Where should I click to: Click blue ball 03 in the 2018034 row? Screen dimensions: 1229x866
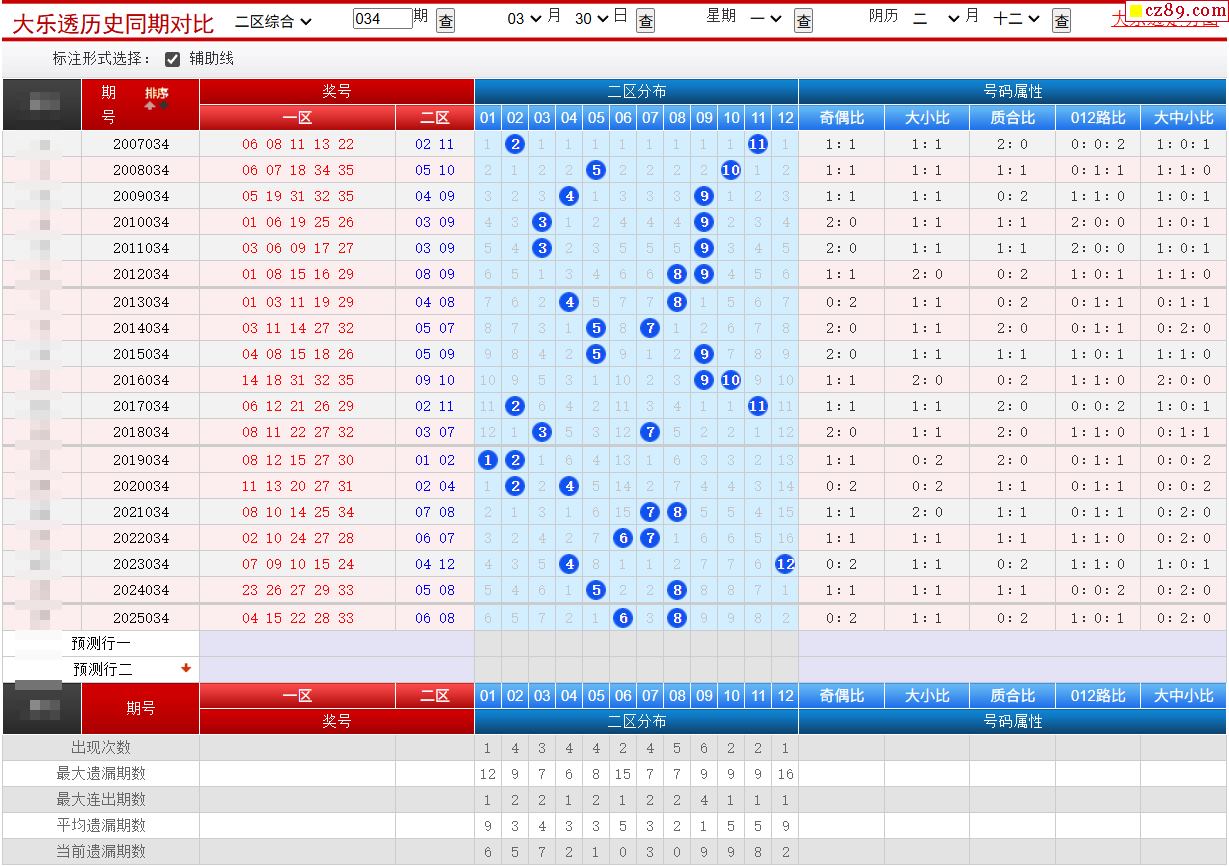(x=542, y=432)
